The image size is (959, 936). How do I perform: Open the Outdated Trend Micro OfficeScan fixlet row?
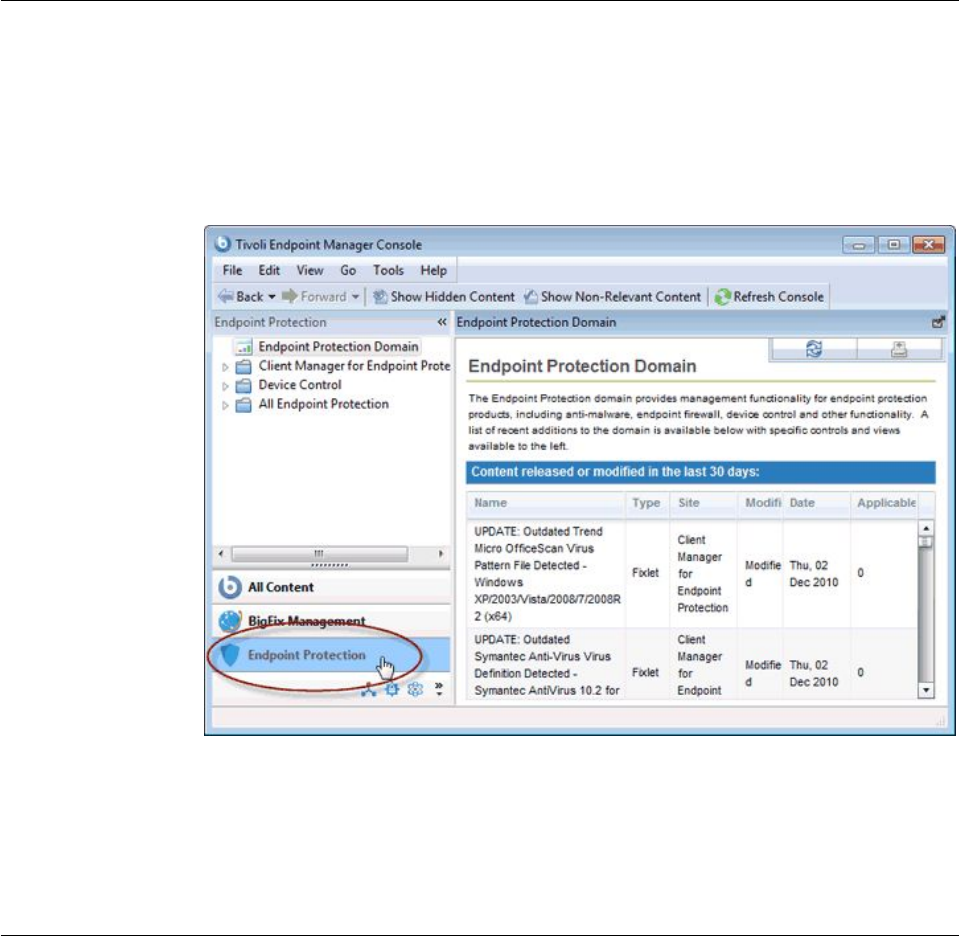pos(692,574)
